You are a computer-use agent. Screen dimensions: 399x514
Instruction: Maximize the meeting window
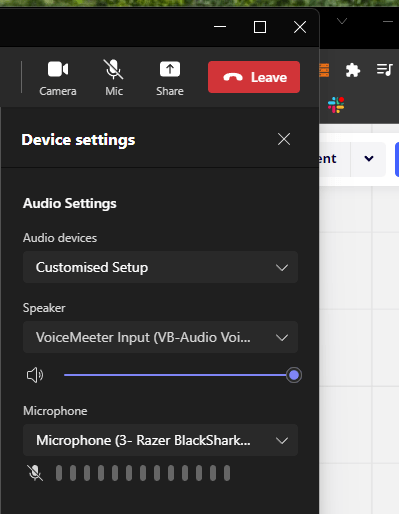click(260, 27)
